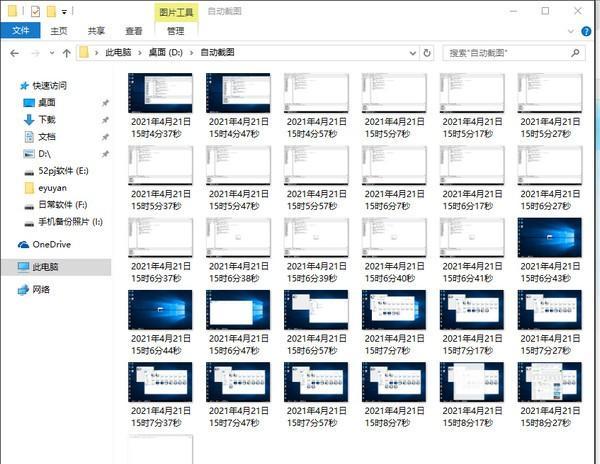The image size is (600, 464).
Task: Click the Up one level arrow
Action: click(x=66, y=52)
